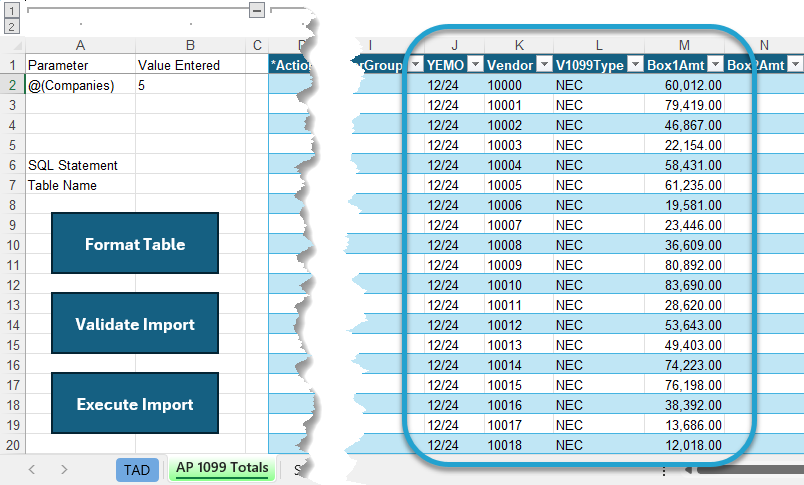Click the sheet tab bar resize dots
The height and width of the screenshot is (485, 804).
click(x=664, y=471)
